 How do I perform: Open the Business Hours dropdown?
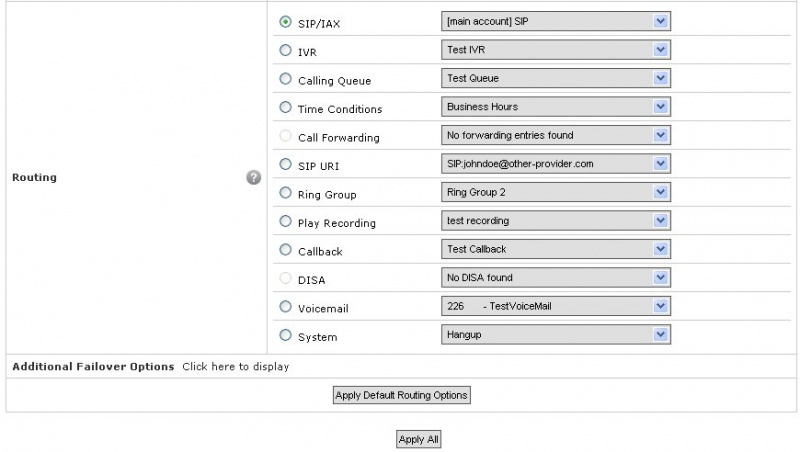tap(556, 107)
